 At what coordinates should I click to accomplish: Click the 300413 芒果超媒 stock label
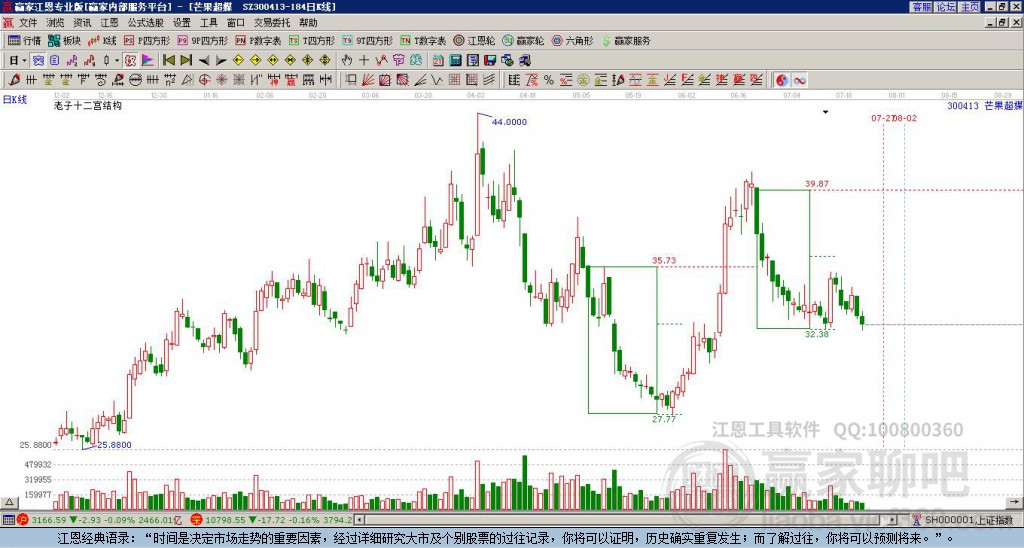(x=985, y=105)
